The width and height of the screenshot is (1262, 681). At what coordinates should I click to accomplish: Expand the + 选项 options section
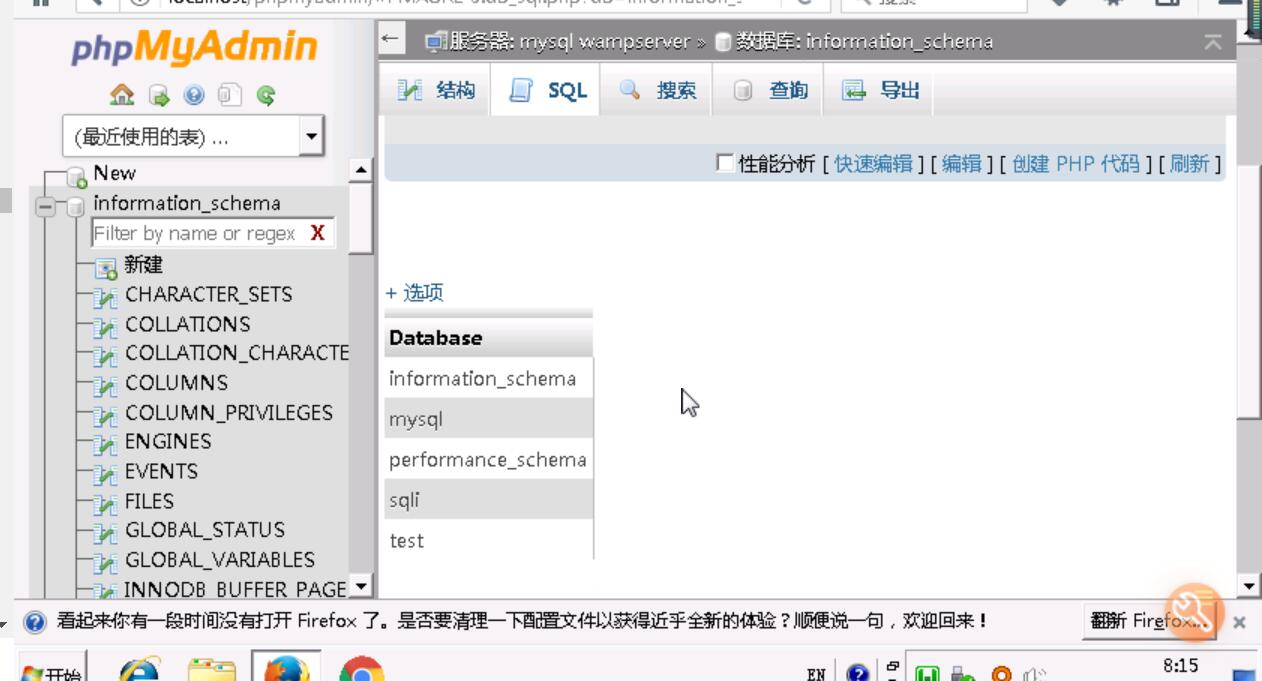point(414,293)
